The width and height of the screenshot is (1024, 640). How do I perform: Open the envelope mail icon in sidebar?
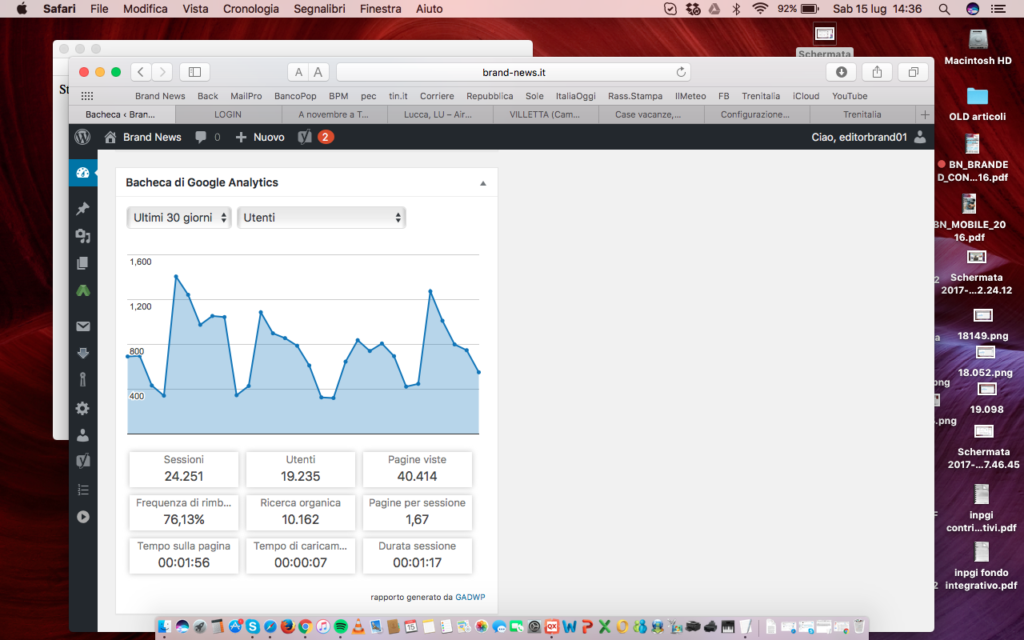(82, 326)
